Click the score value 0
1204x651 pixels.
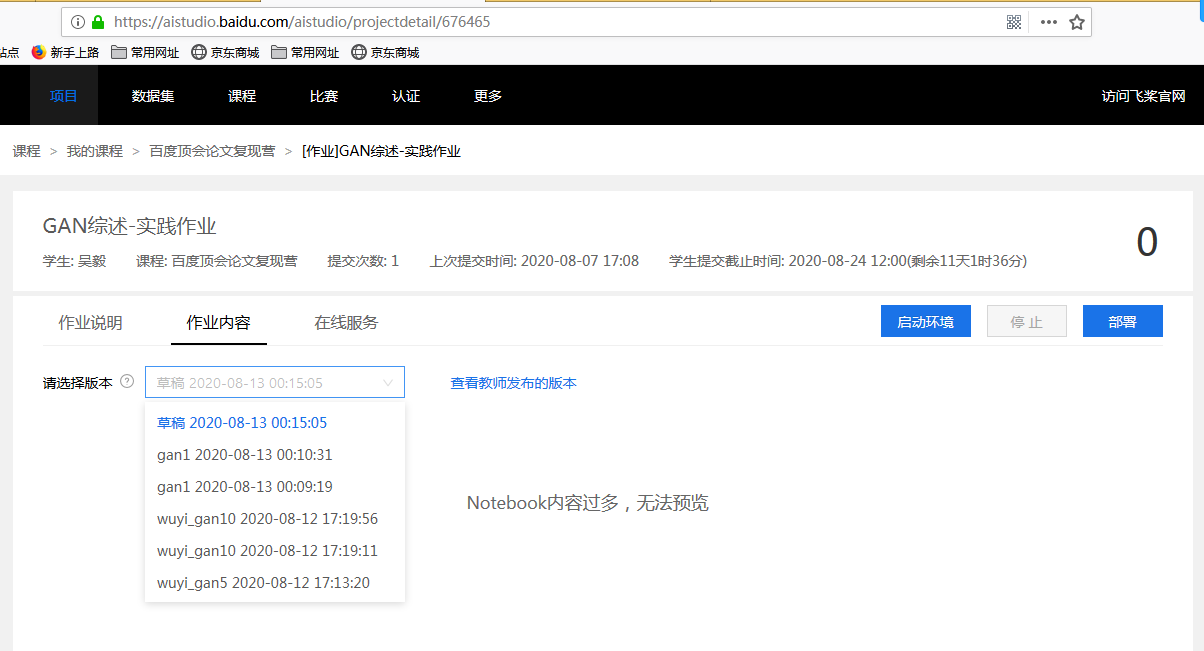point(1147,242)
